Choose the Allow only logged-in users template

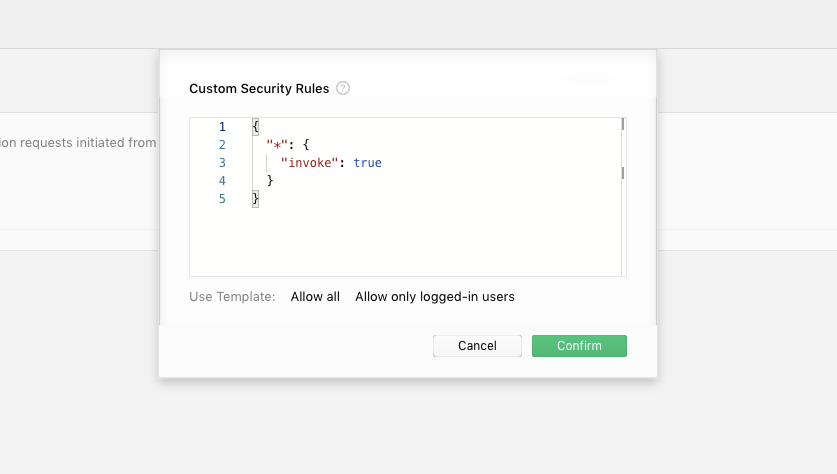[x=434, y=296]
